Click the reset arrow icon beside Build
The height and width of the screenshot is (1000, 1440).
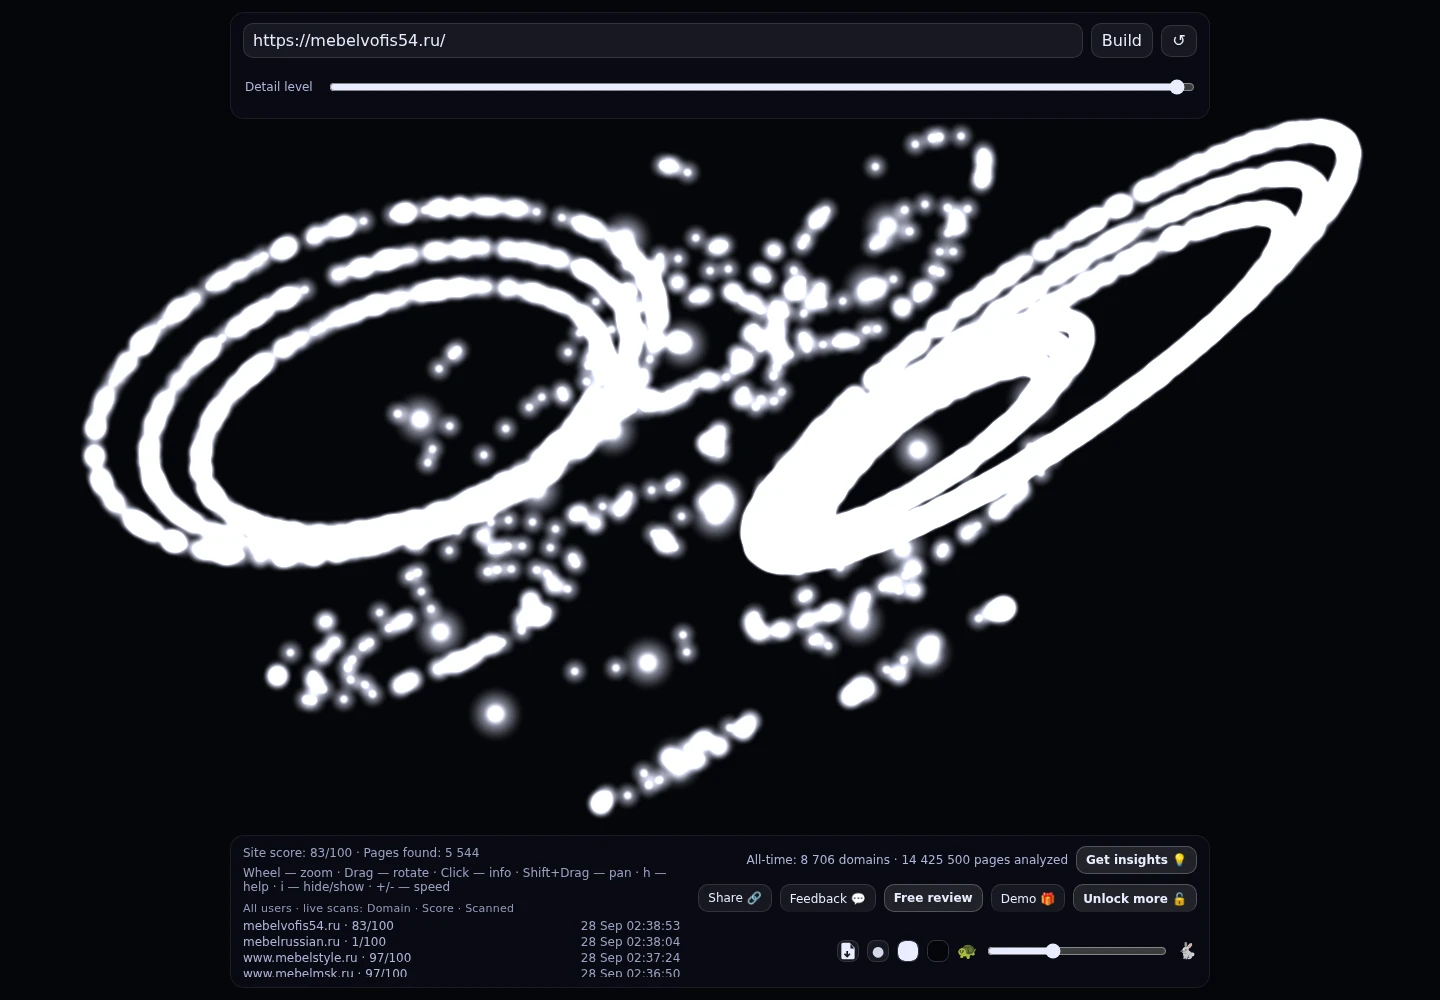(1178, 40)
